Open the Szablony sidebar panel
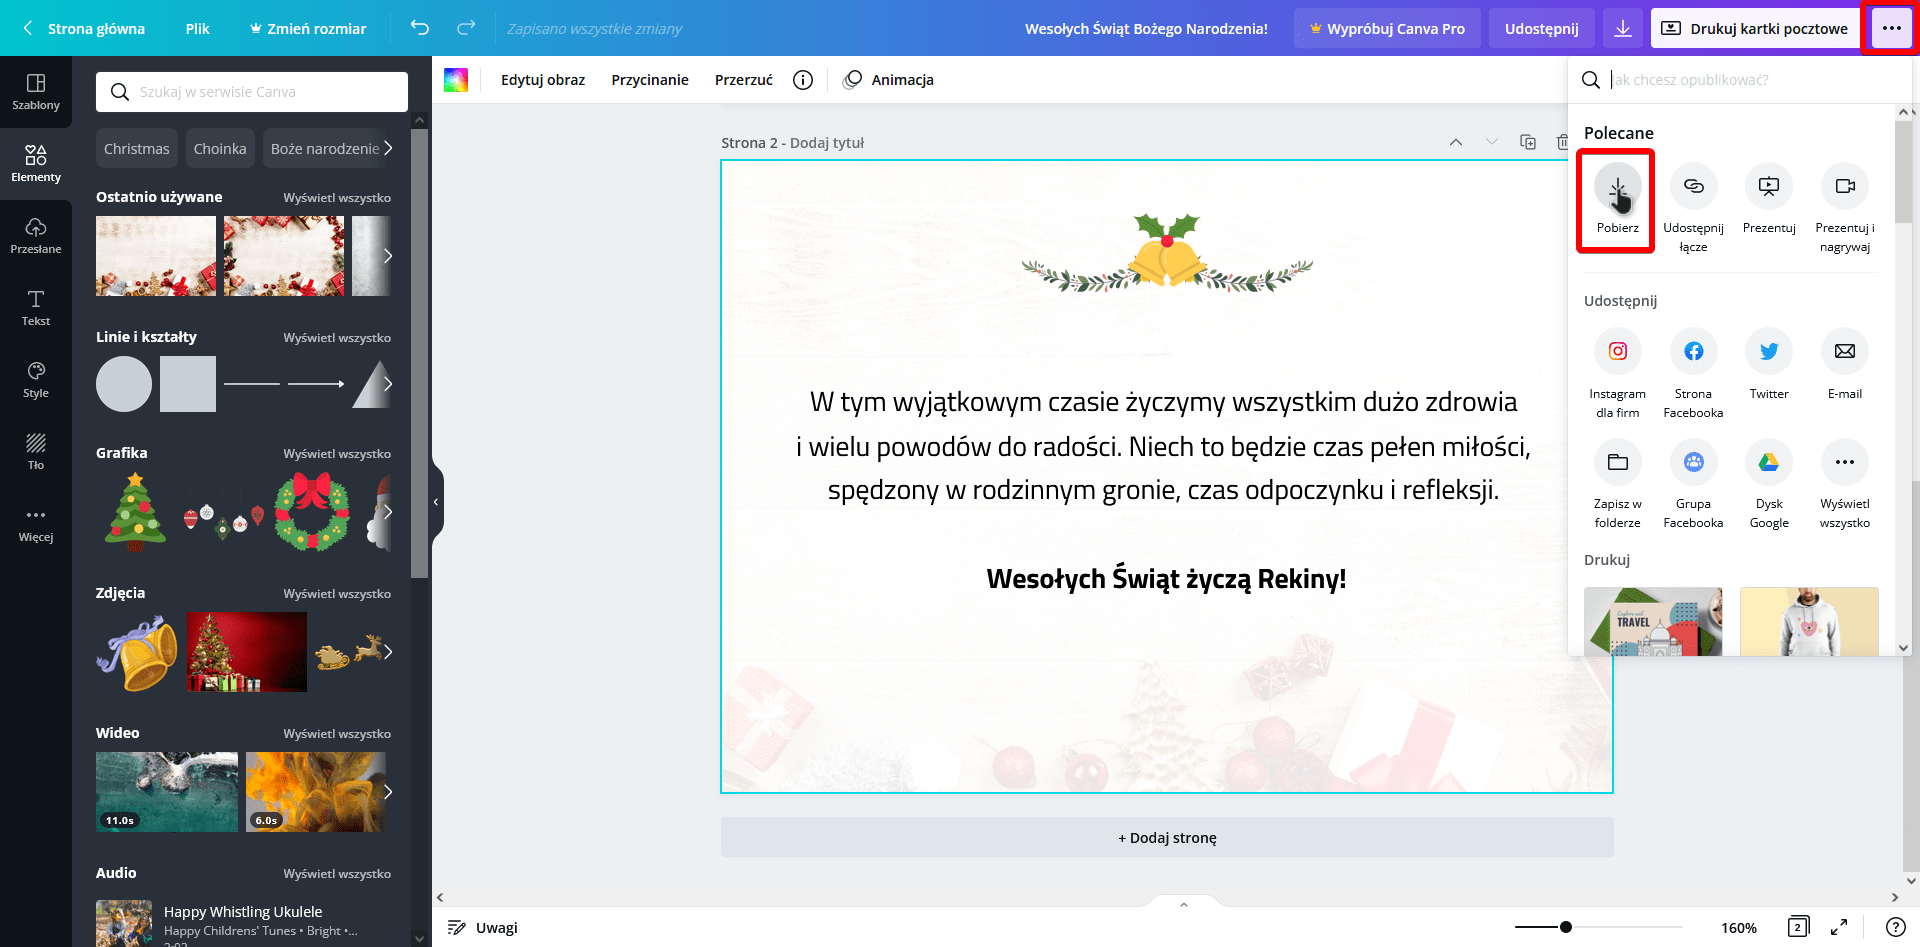This screenshot has width=1920, height=947. point(36,92)
